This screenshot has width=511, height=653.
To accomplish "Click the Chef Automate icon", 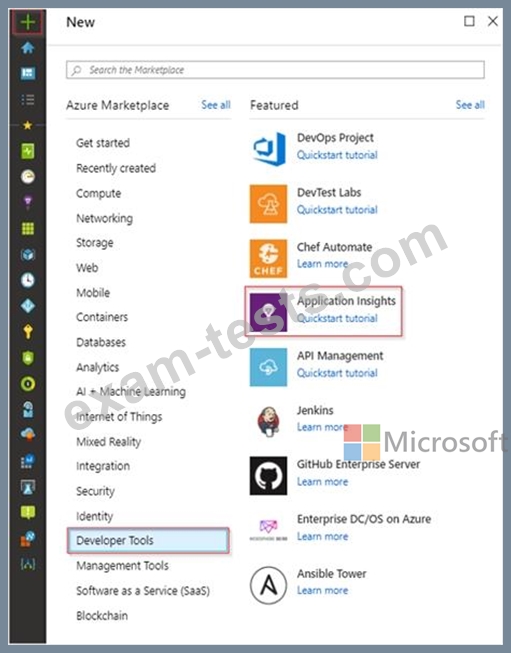I will tap(269, 258).
